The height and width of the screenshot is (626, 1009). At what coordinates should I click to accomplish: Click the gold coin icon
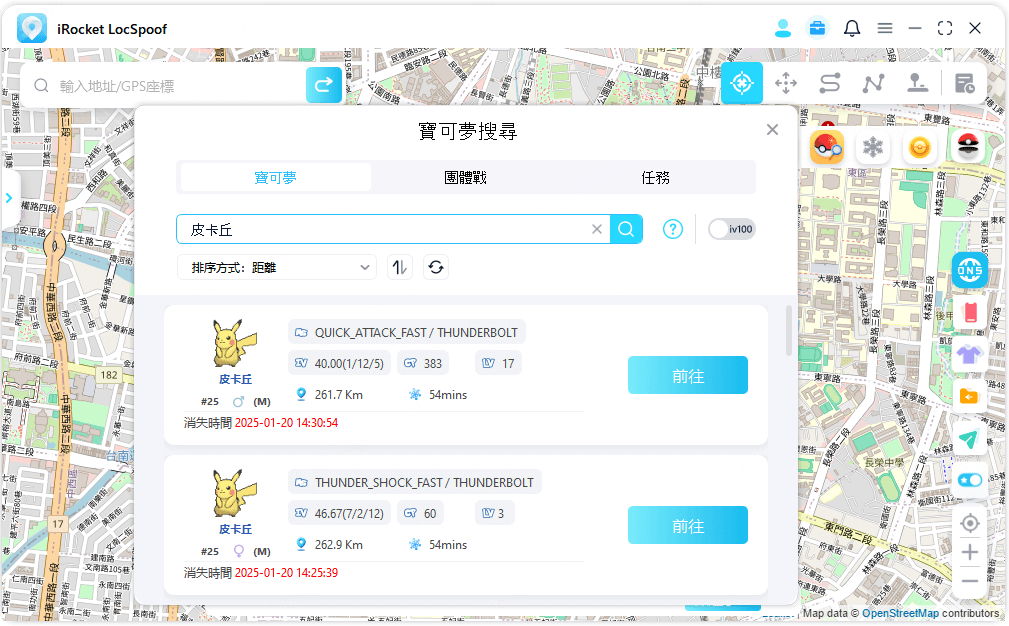point(920,147)
